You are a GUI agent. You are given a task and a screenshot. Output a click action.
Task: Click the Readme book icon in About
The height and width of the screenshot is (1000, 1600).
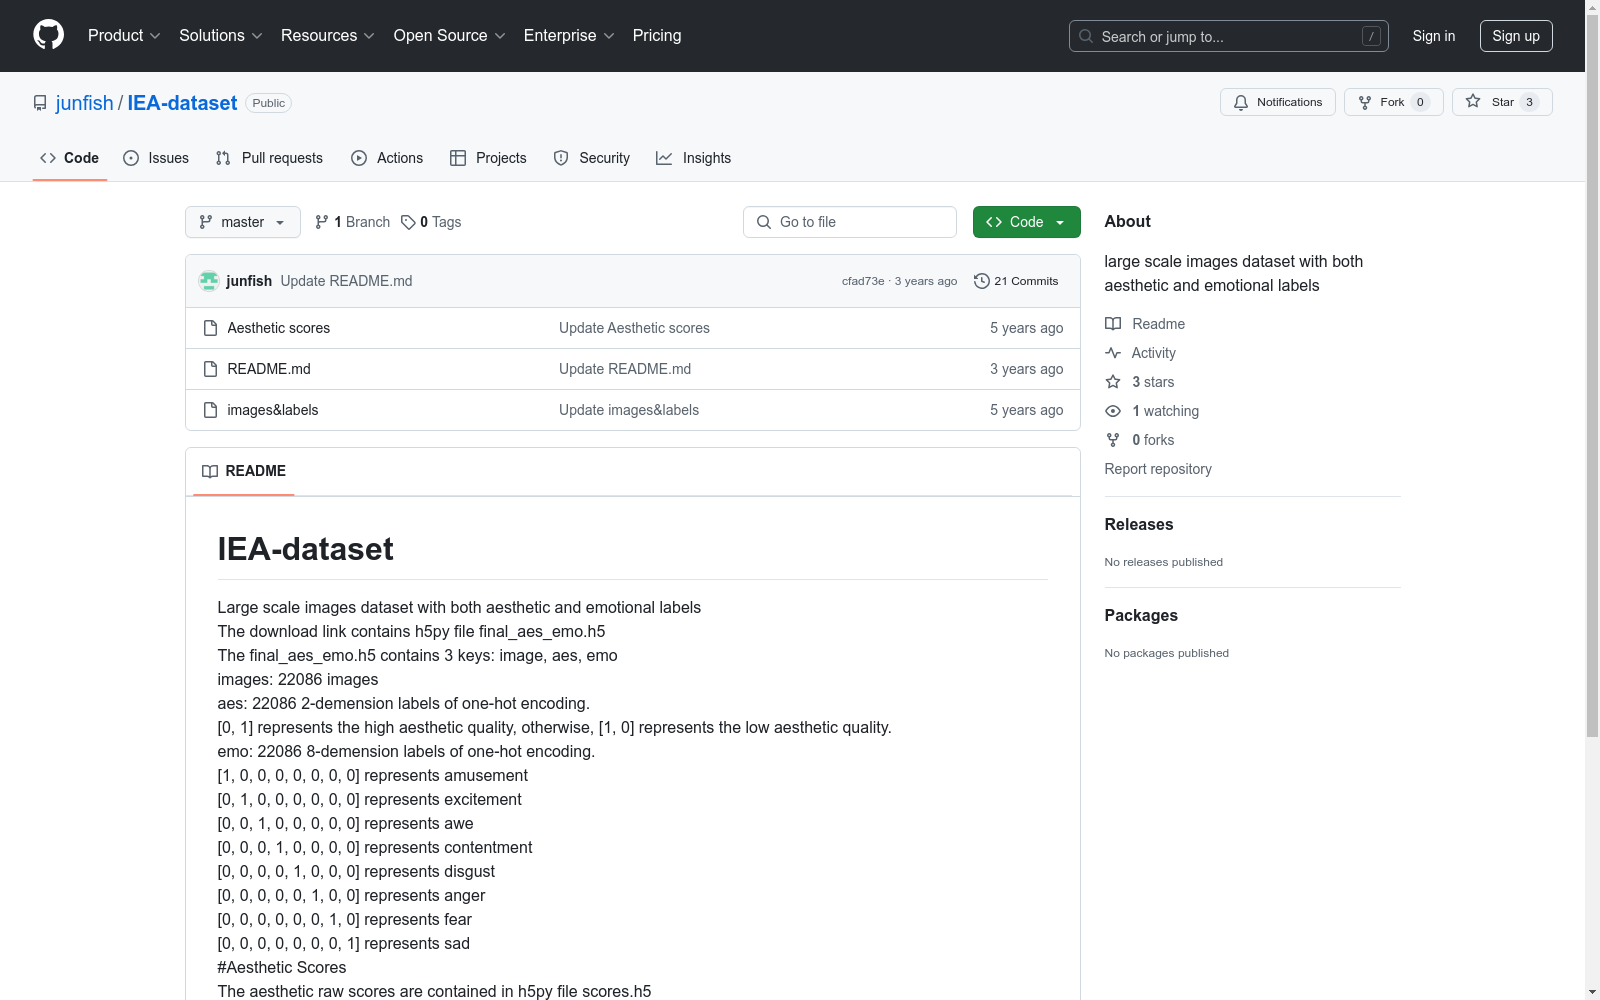(x=1113, y=324)
